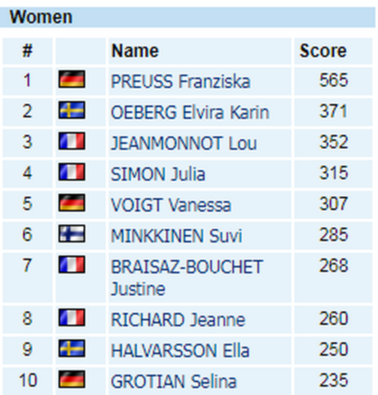Open SIMON Julia athlete page

click(x=158, y=174)
